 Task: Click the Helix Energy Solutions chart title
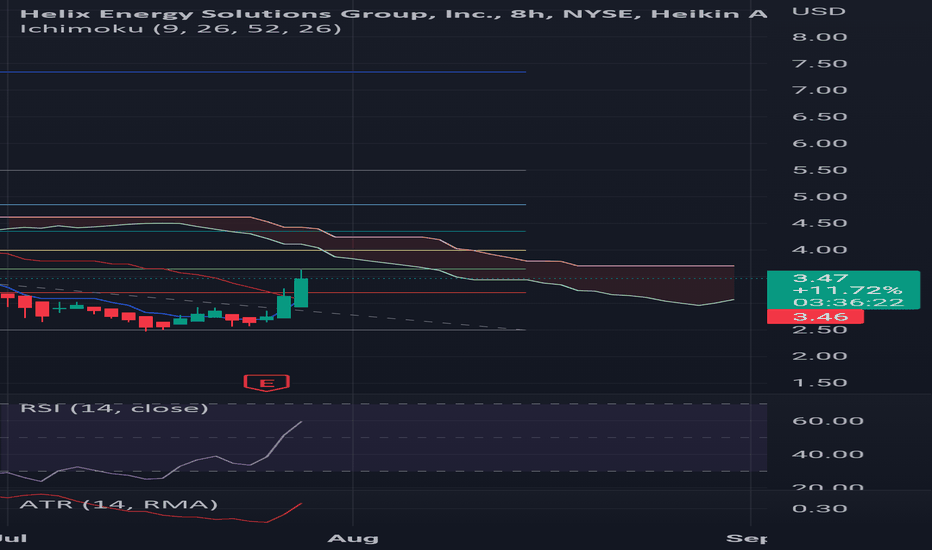(393, 14)
